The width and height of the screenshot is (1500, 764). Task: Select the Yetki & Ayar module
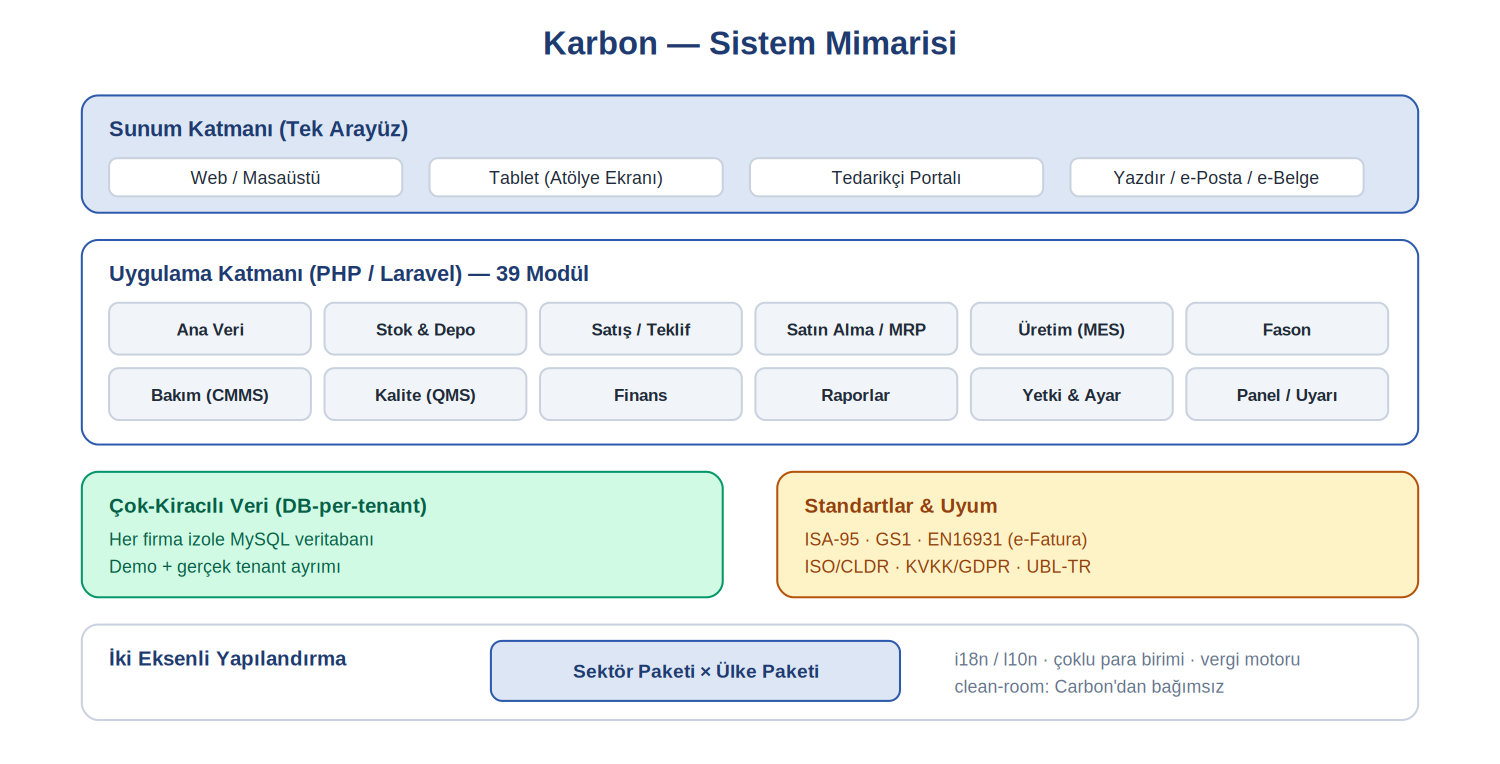[x=1072, y=395]
